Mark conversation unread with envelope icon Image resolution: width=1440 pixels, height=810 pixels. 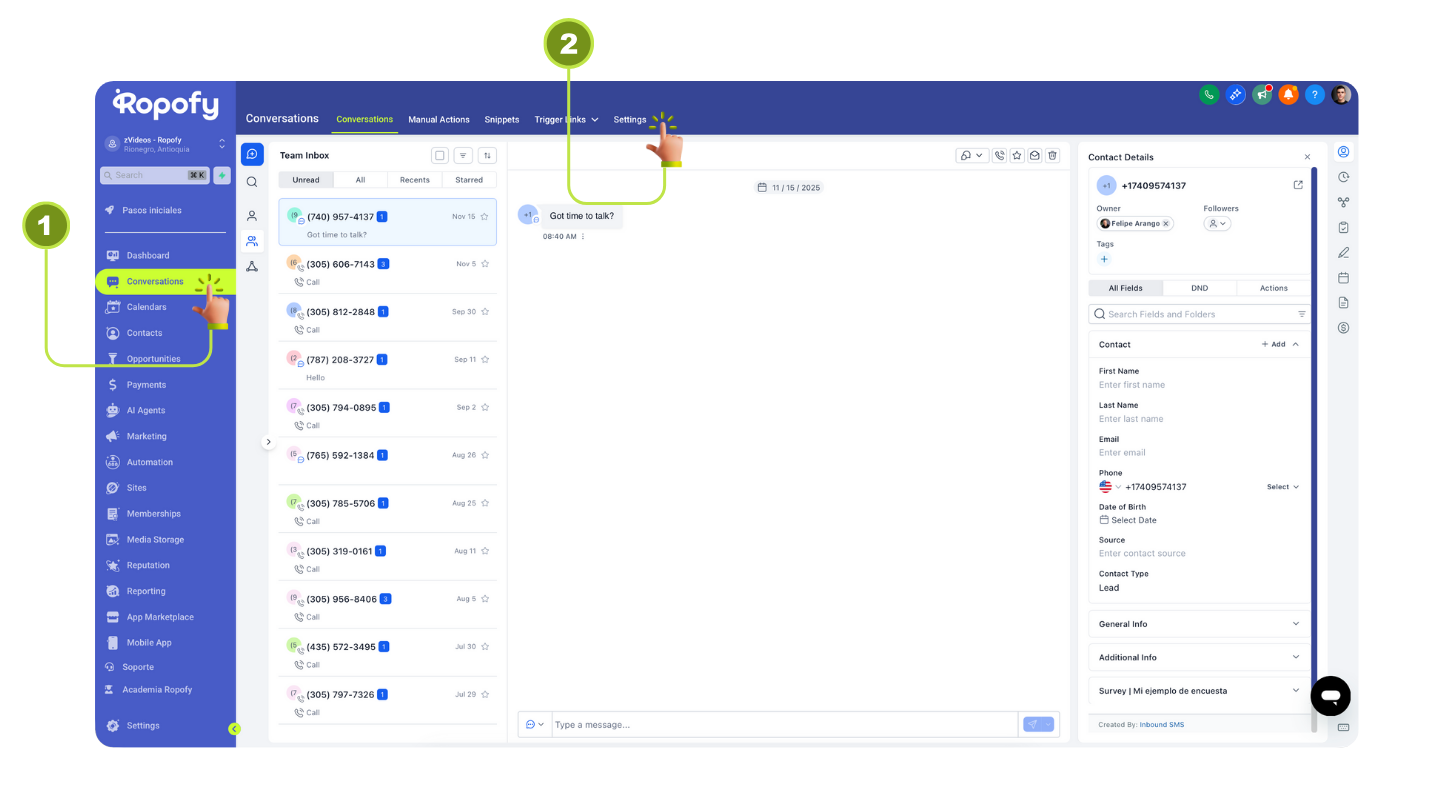[x=1035, y=156]
